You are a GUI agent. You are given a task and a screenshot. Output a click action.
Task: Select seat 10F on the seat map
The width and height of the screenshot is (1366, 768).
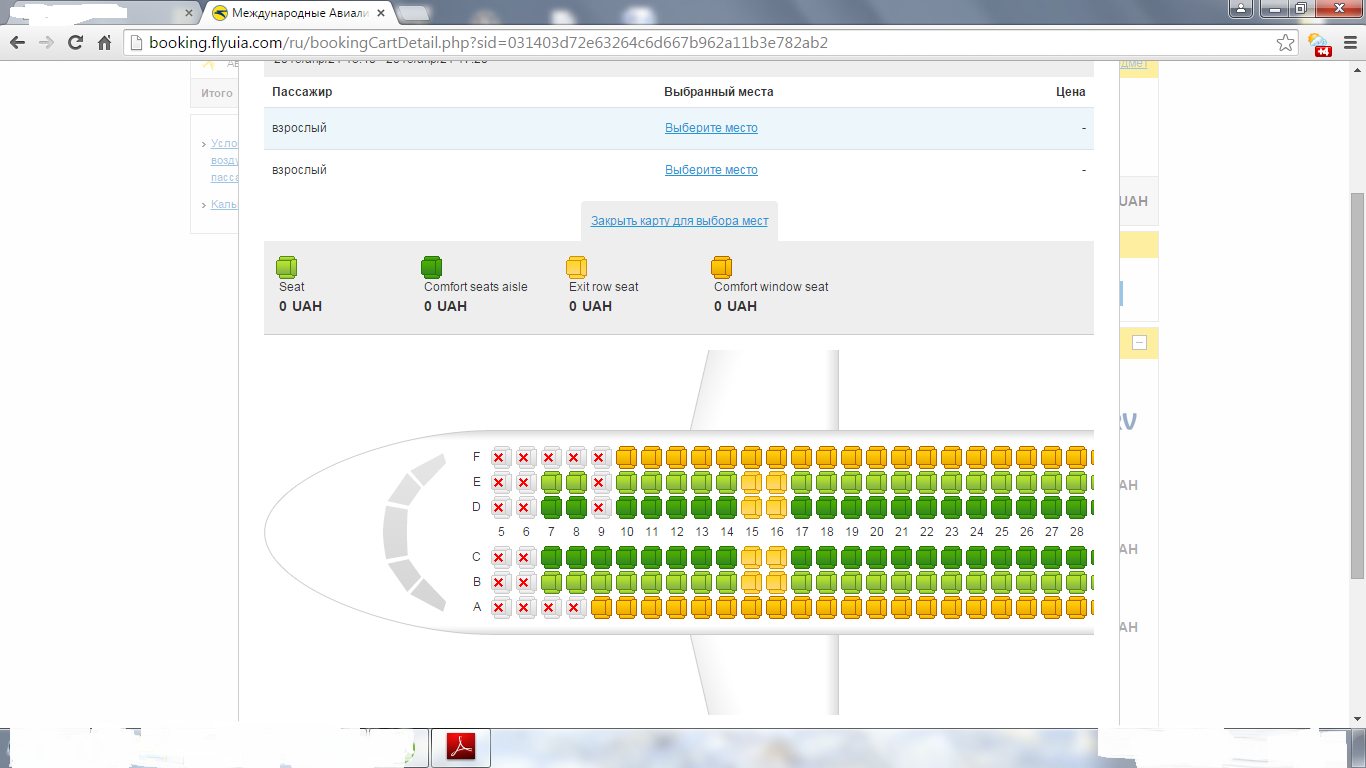(x=627, y=458)
